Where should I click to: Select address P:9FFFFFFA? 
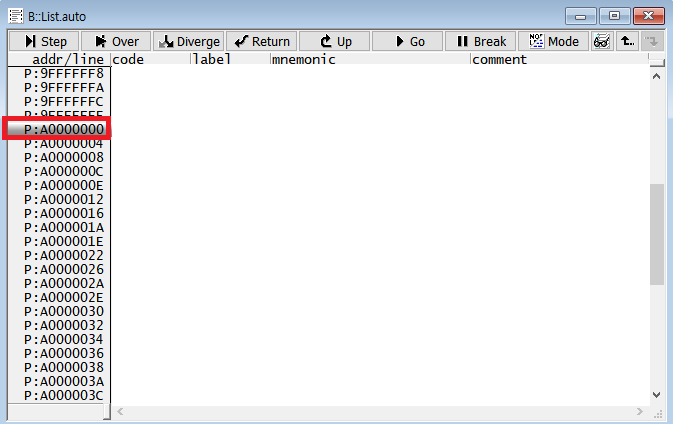(64, 88)
